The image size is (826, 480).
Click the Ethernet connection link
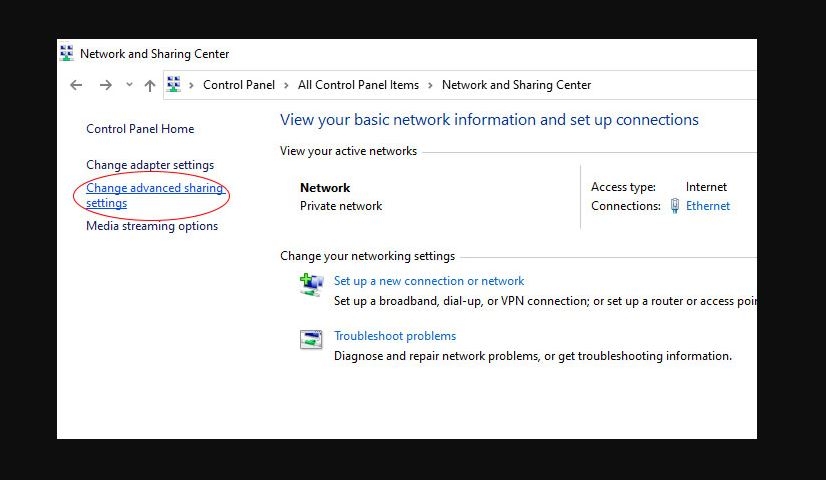coord(708,206)
